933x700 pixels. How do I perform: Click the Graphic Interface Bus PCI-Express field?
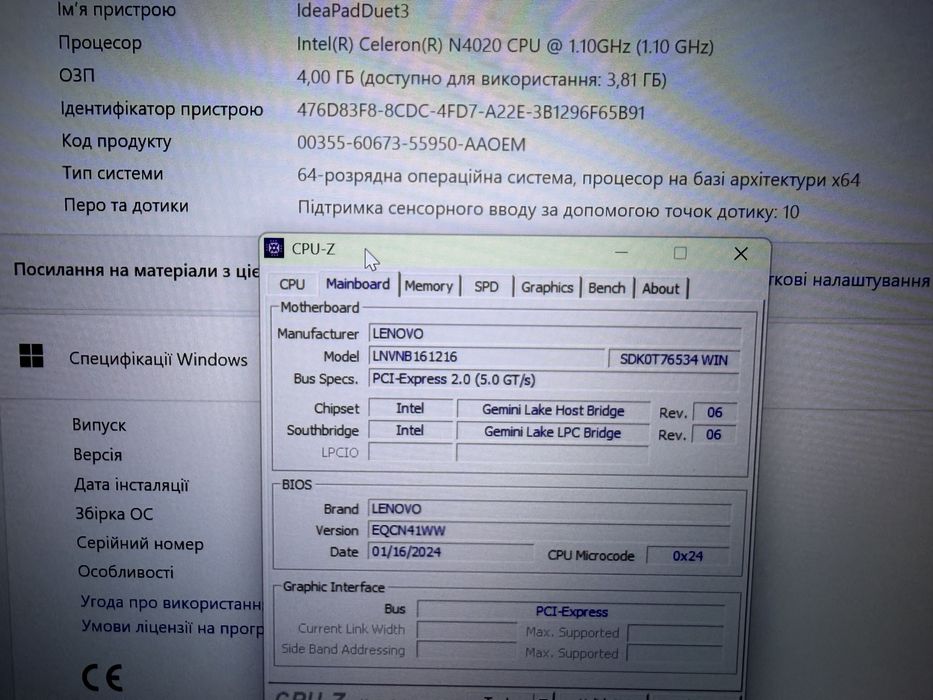pyautogui.click(x=571, y=611)
